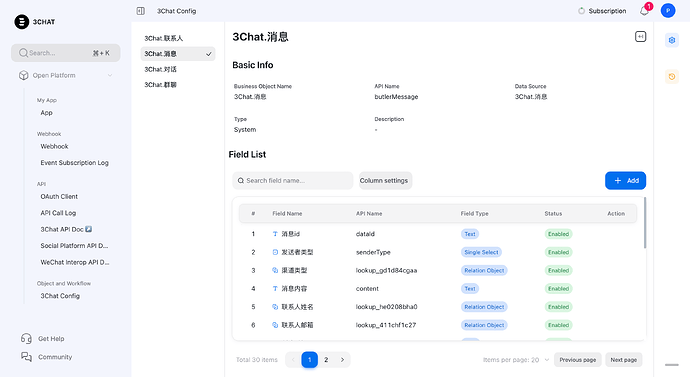Click the Text tag for 消息内容 row
The height and width of the screenshot is (377, 690).
click(x=470, y=289)
